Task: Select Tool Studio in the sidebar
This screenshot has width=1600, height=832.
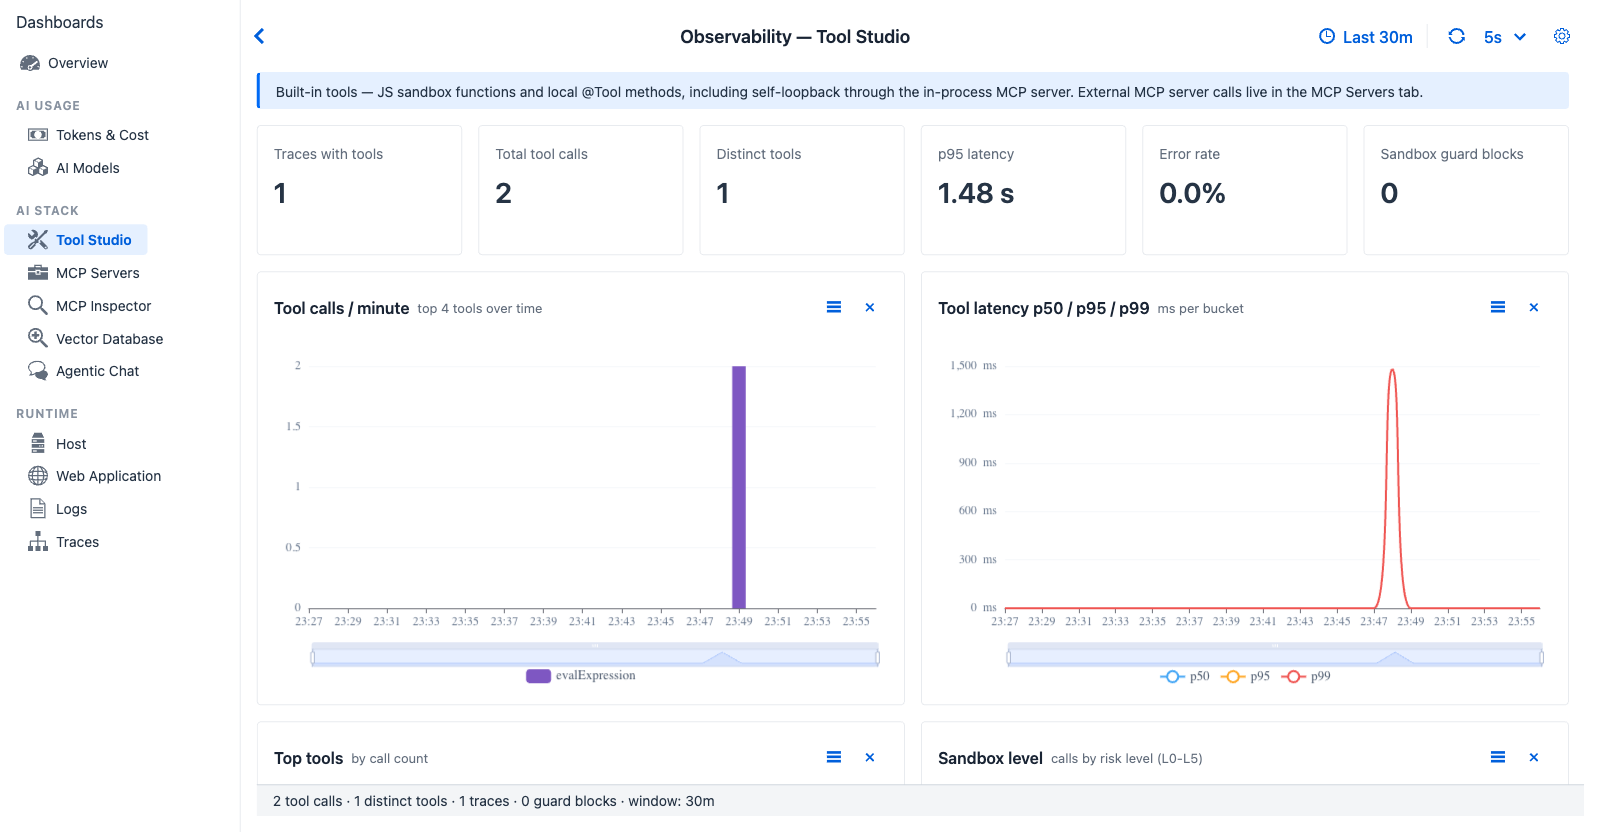Action: [x=76, y=240]
